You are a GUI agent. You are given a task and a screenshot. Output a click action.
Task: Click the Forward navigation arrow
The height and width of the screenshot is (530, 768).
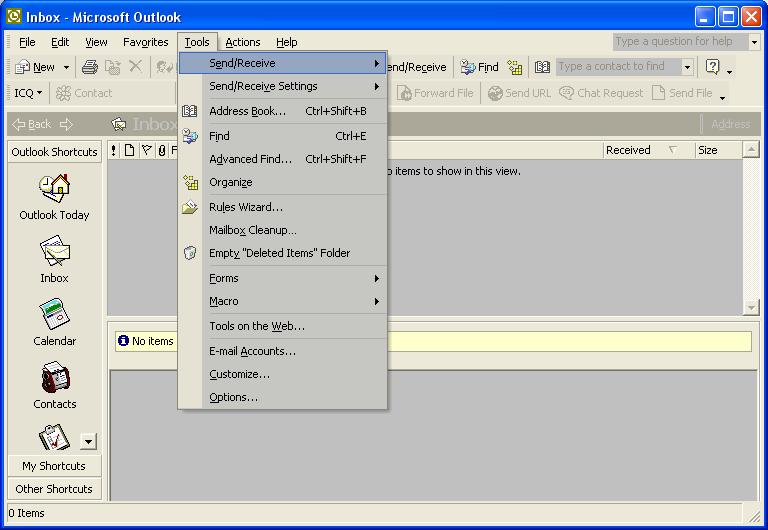click(66, 124)
